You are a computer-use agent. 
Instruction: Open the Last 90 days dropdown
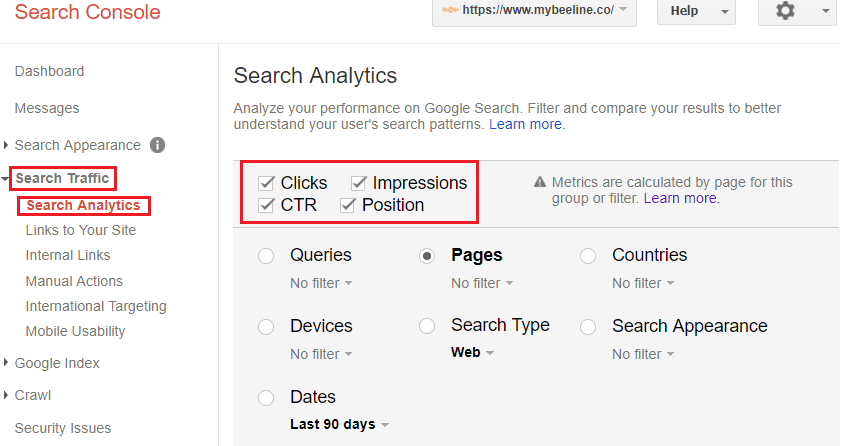click(x=339, y=424)
